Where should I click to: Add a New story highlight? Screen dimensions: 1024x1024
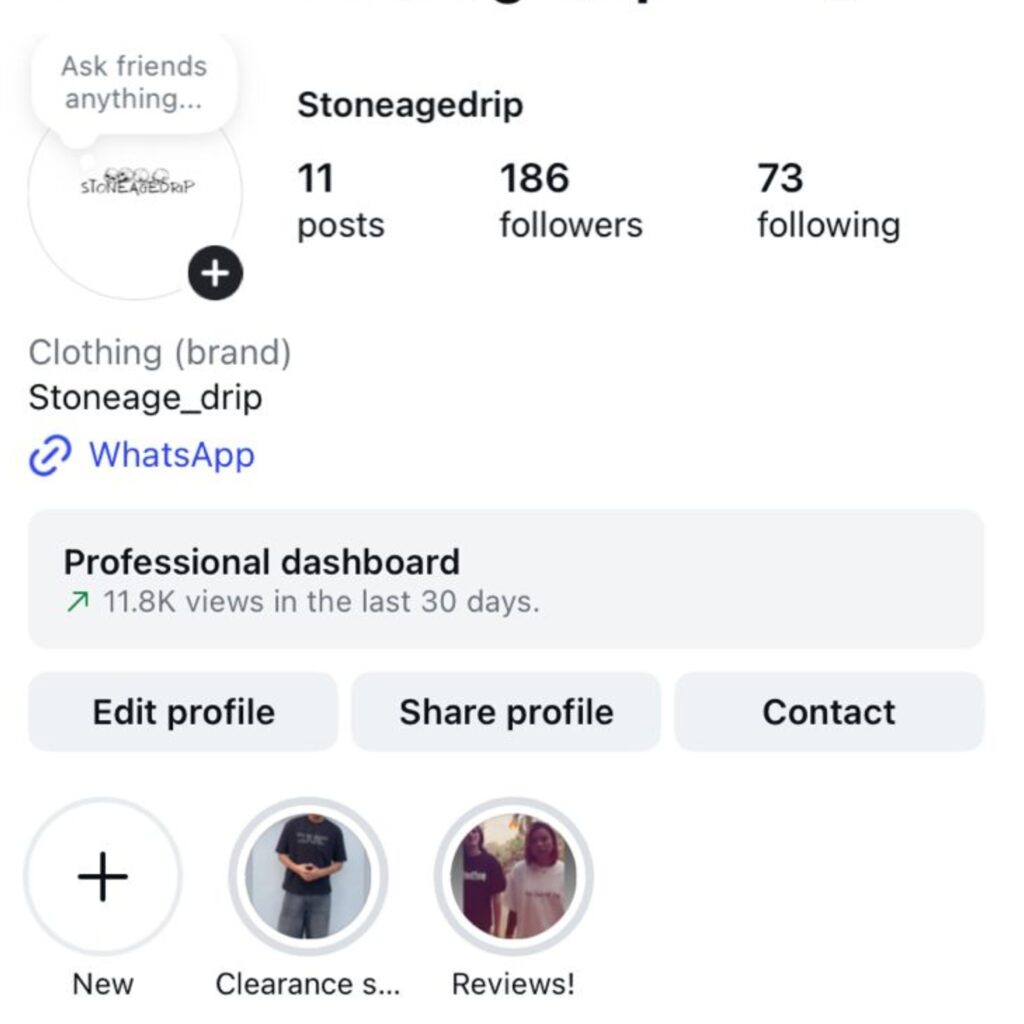[103, 877]
